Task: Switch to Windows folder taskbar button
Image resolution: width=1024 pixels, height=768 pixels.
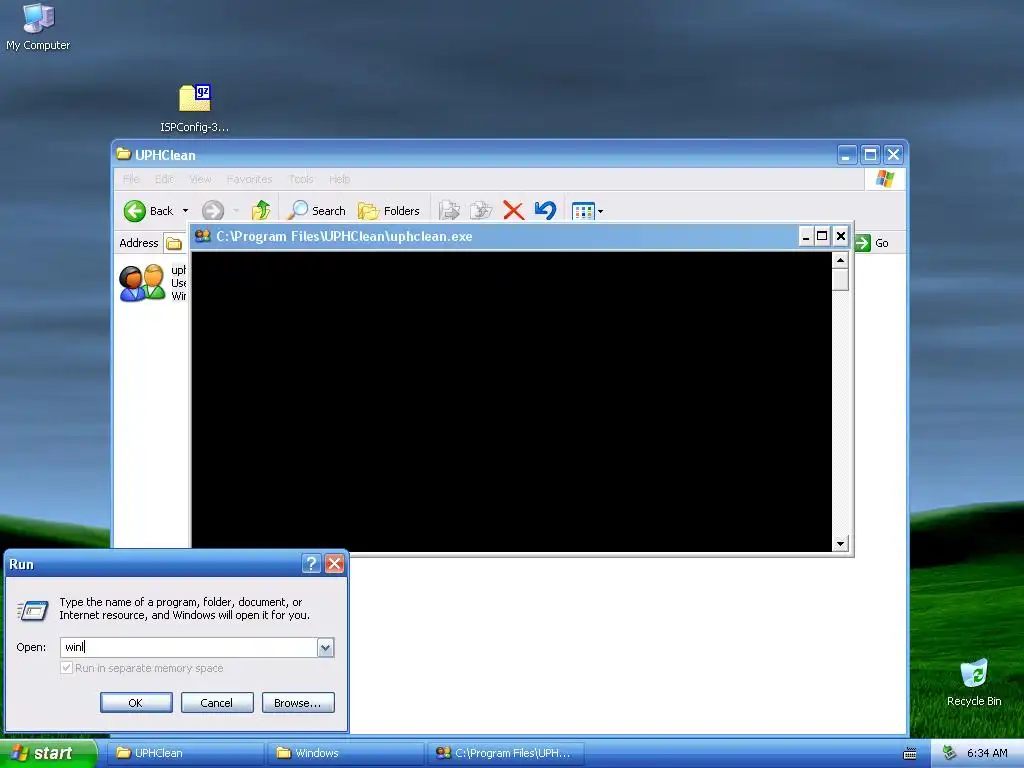Action: click(346, 753)
